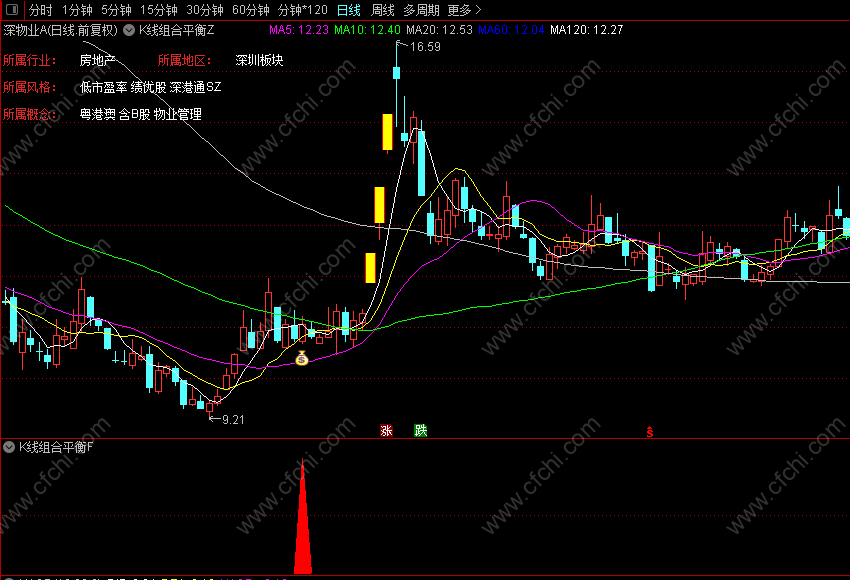This screenshot has width=850, height=580.
Task: Select the 1分钟 period tab
Action: tap(77, 10)
